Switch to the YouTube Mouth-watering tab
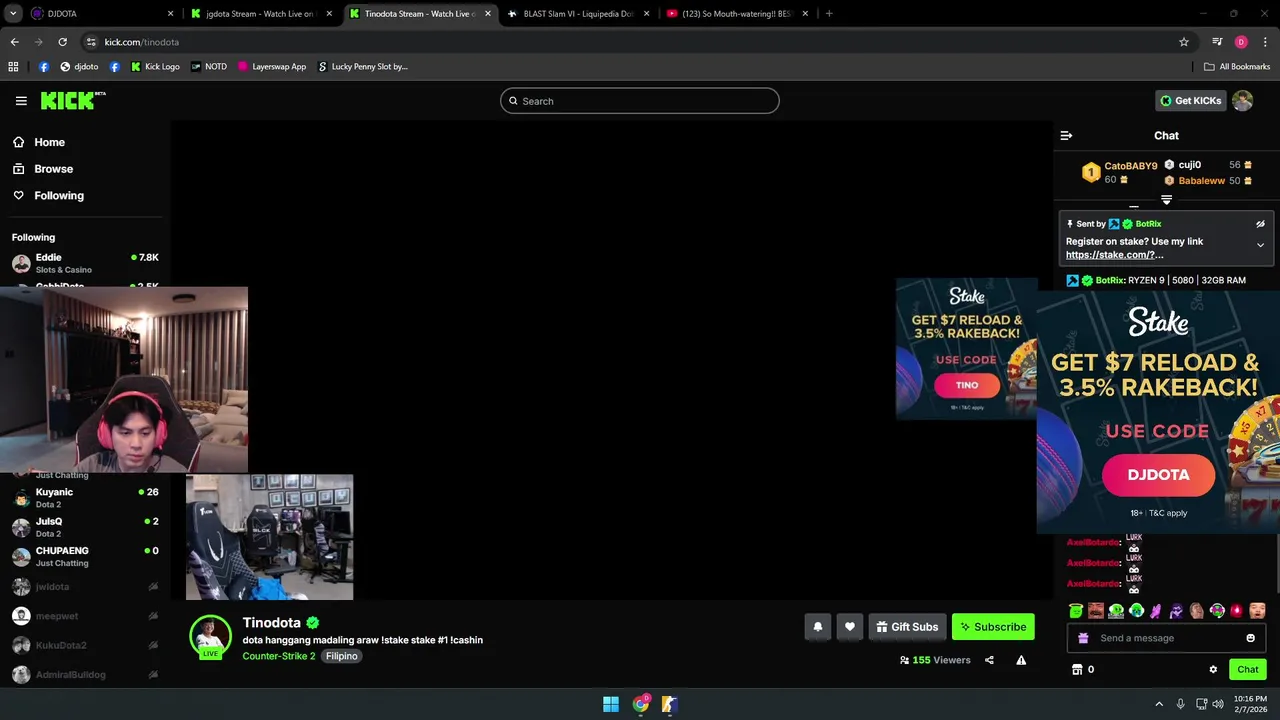 point(738,14)
